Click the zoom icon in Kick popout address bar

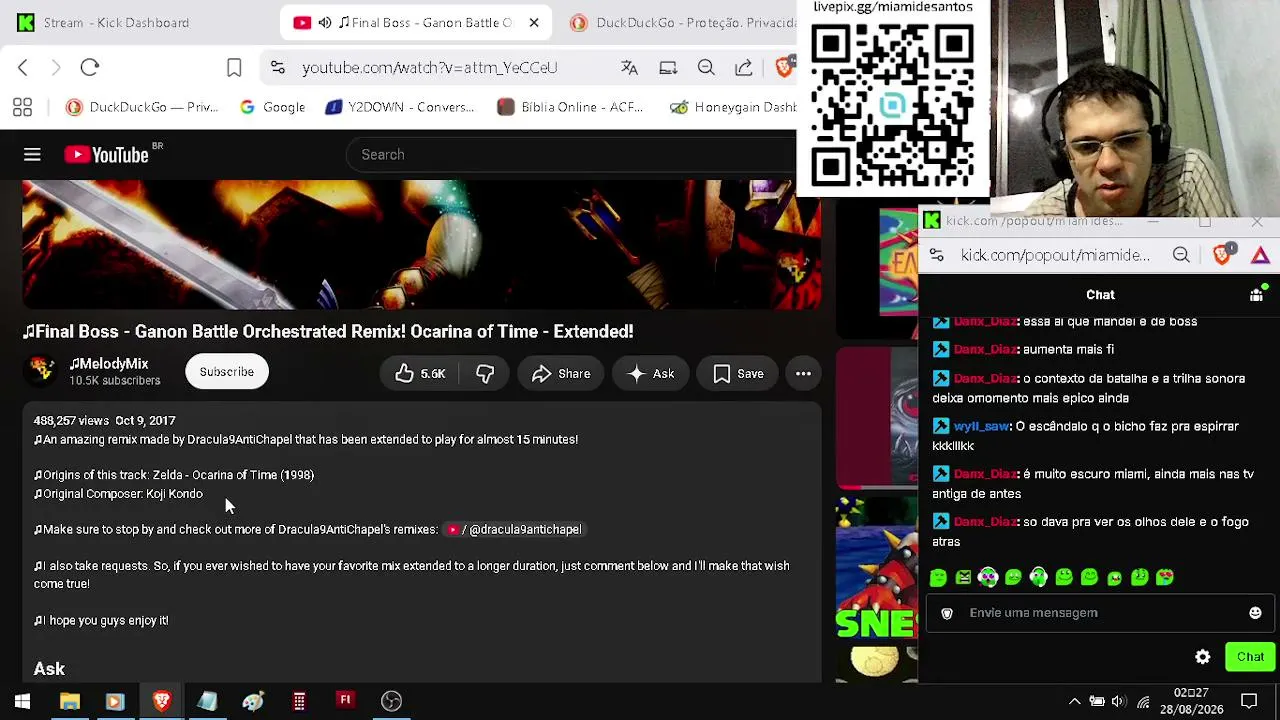[1181, 255]
